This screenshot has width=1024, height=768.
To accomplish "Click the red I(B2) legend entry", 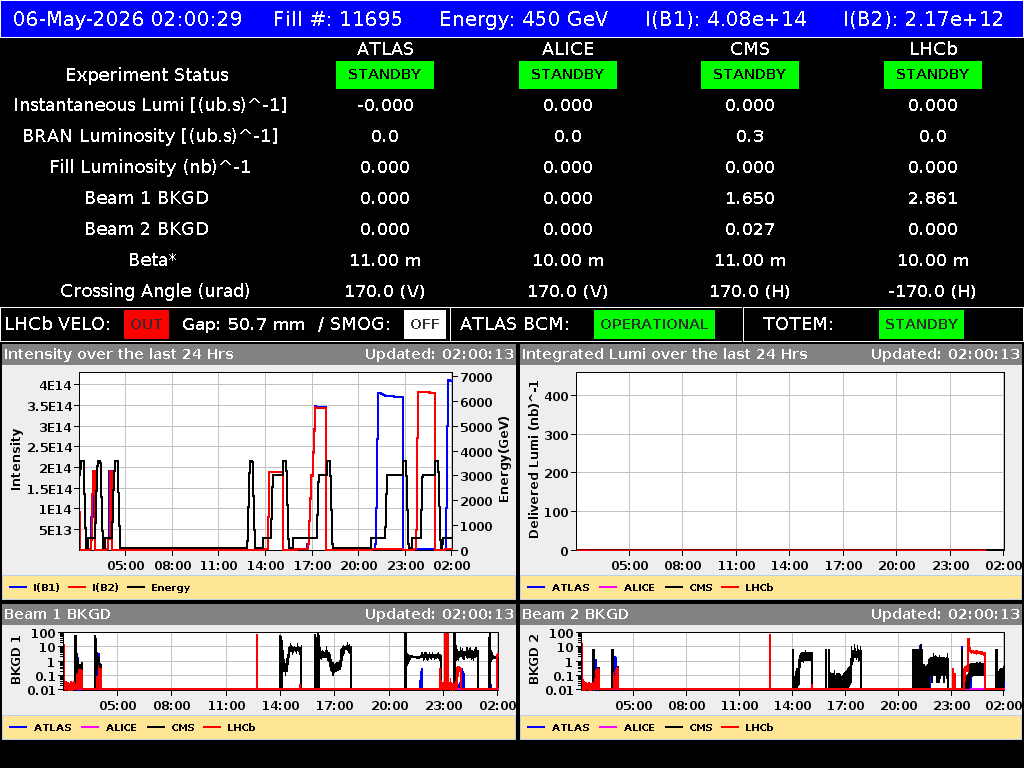I will tap(94, 587).
